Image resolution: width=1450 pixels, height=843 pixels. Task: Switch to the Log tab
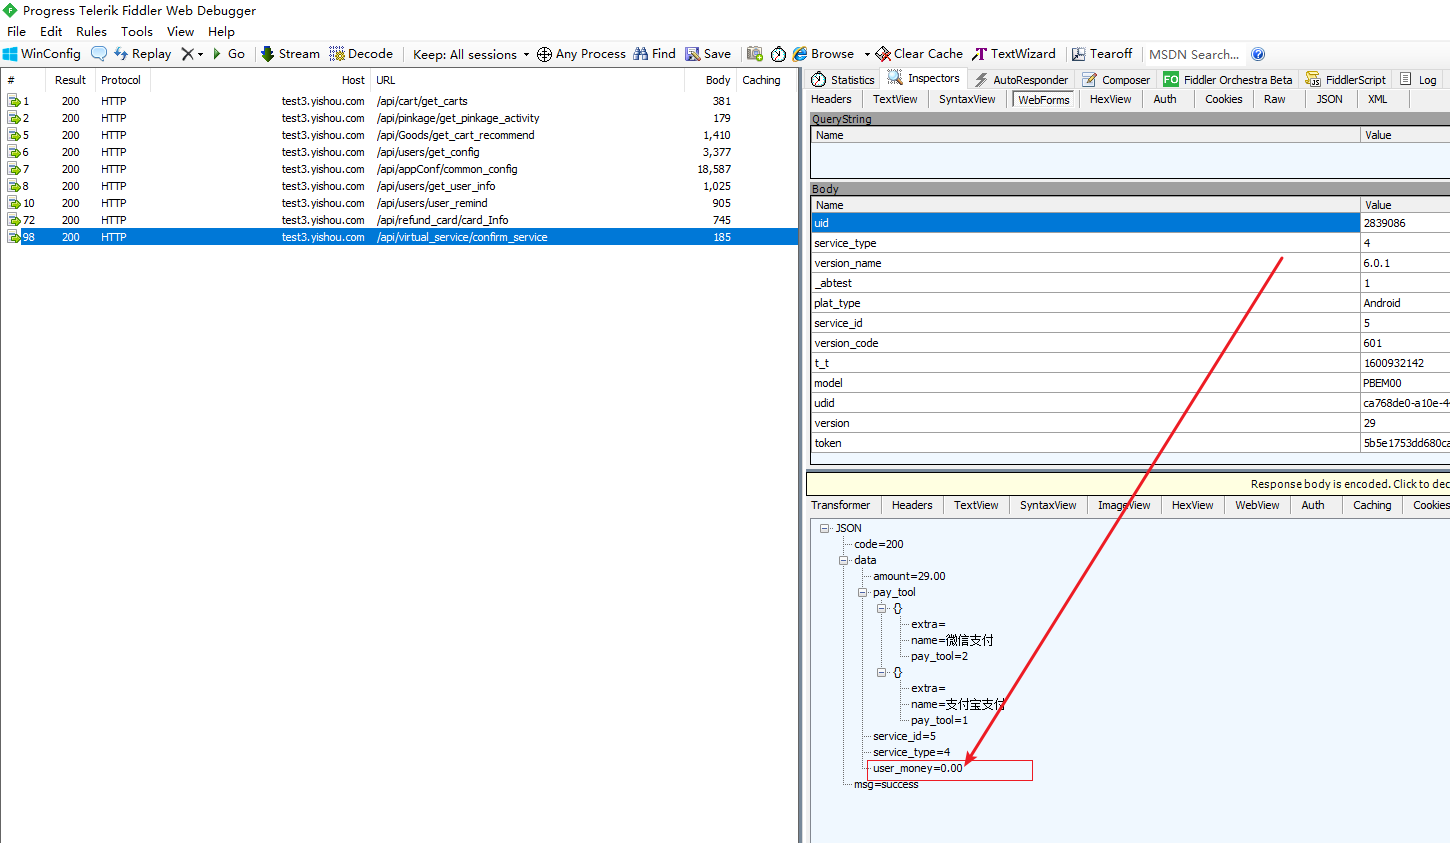1418,79
